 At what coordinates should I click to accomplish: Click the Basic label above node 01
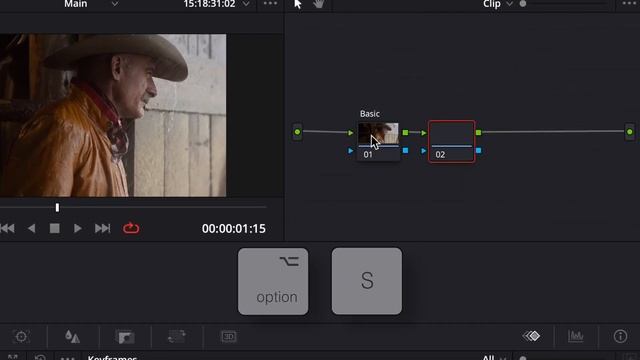[369, 114]
